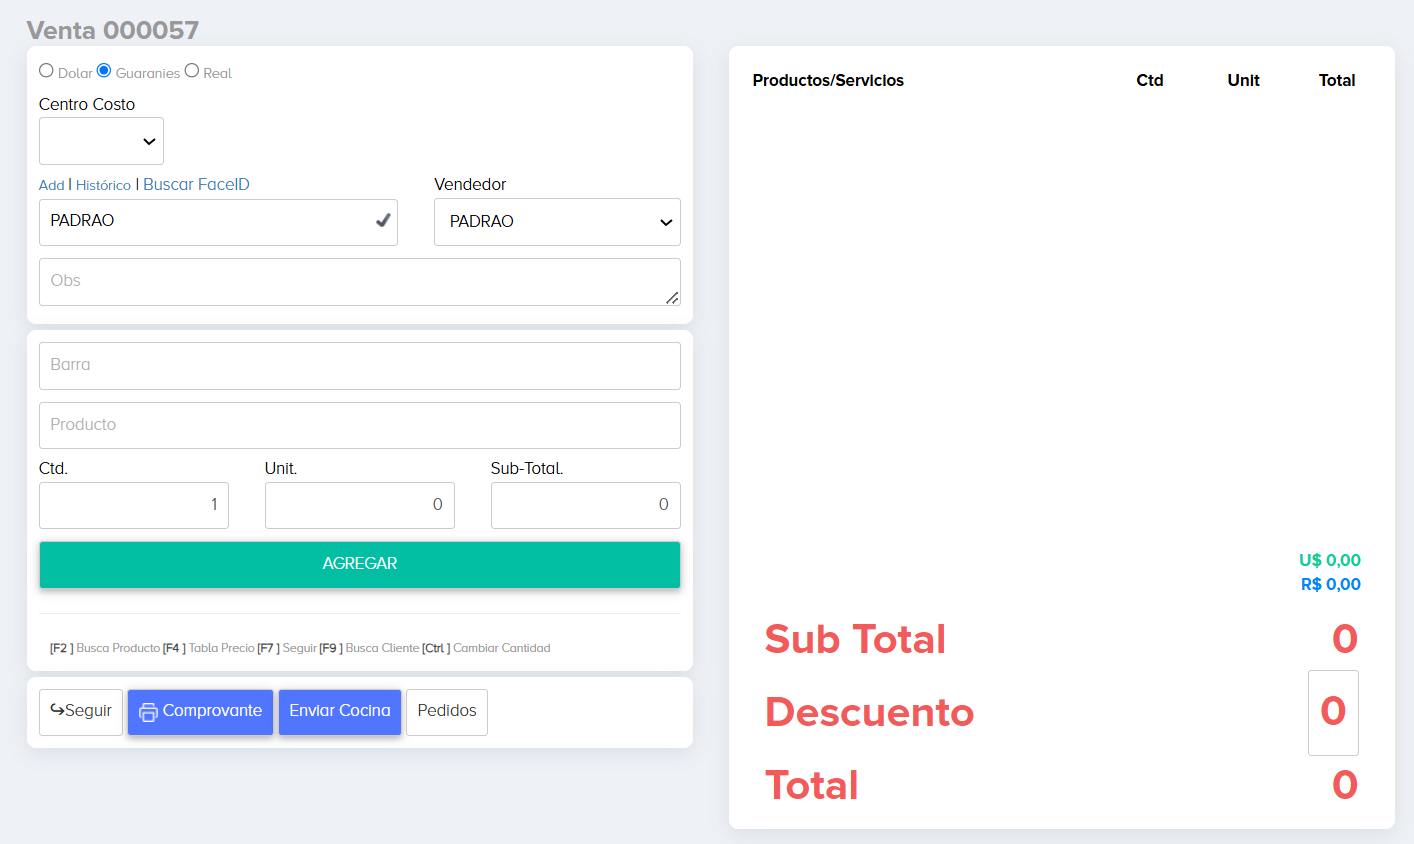The width and height of the screenshot is (1414, 844).
Task: Click the arrow icon on the Seguir button
Action: point(57,710)
